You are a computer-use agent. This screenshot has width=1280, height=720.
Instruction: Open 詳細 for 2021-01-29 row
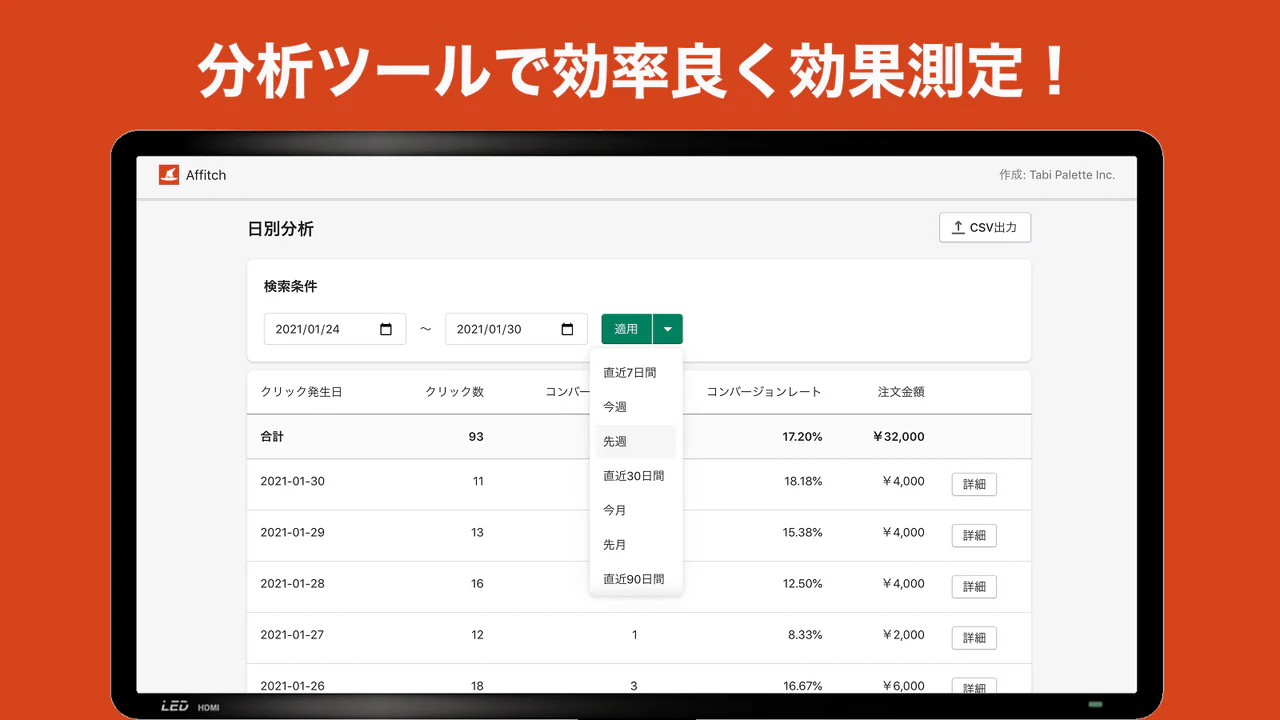[974, 535]
